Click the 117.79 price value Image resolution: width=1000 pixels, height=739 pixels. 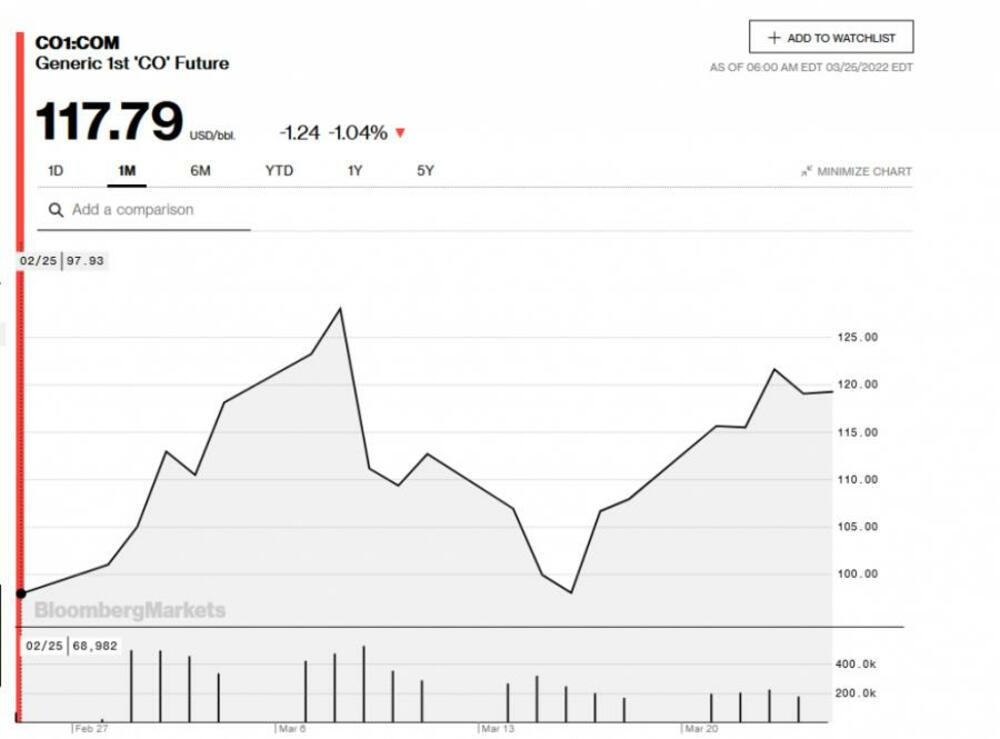pos(109,122)
